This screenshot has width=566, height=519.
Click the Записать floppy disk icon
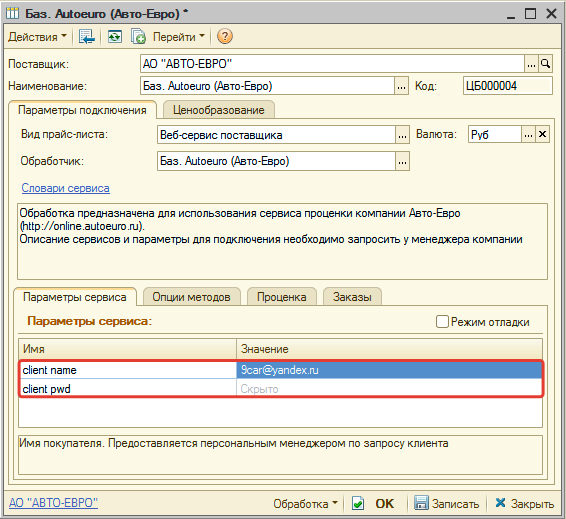(x=421, y=503)
